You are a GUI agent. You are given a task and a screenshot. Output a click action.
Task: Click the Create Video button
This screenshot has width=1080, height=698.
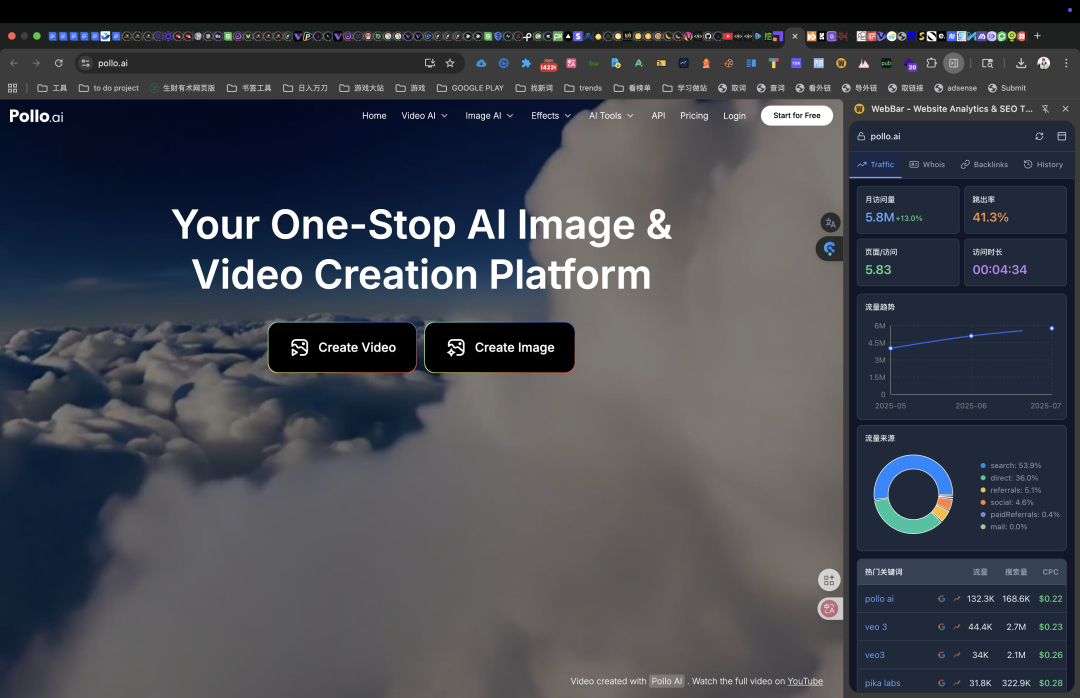point(342,347)
